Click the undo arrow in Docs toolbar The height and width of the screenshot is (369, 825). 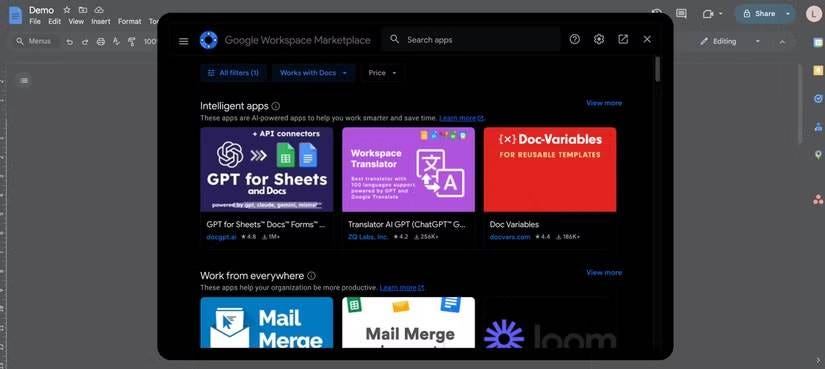coord(69,42)
